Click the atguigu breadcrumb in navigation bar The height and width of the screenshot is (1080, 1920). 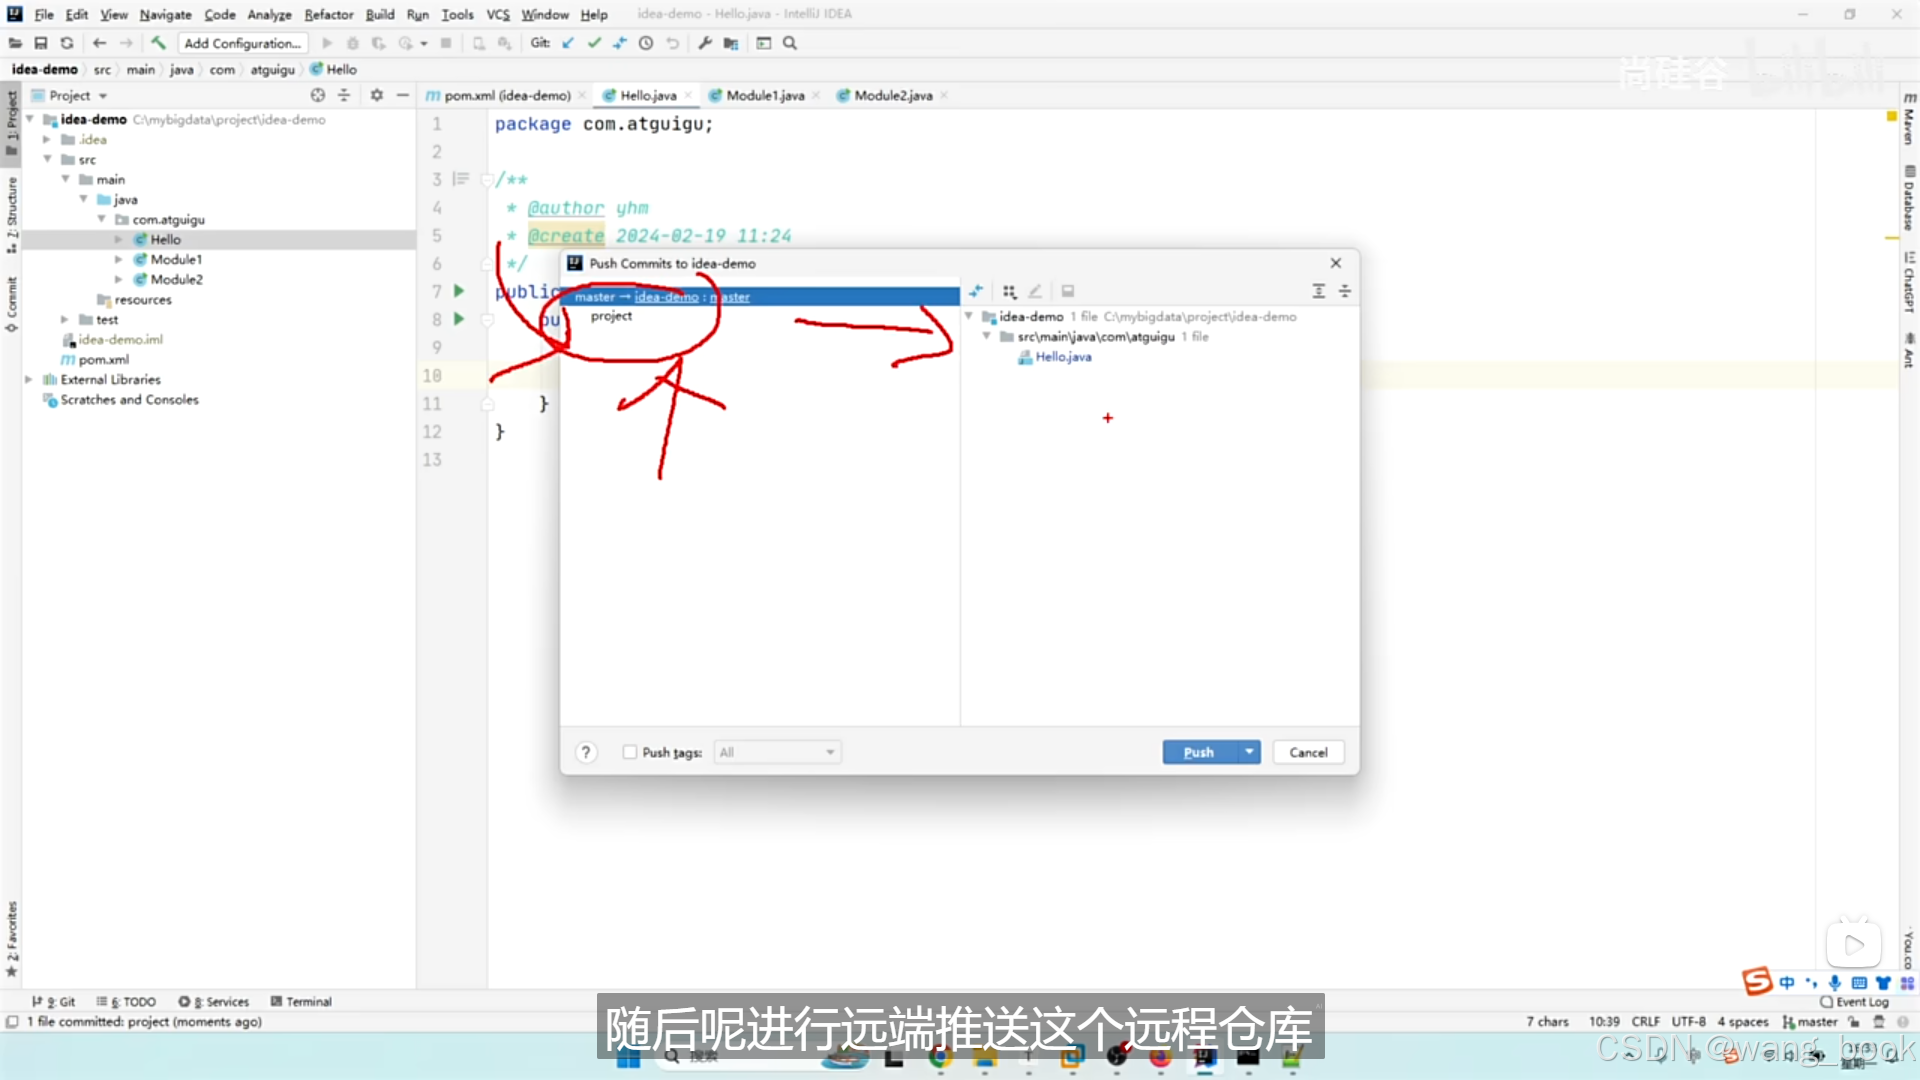(x=272, y=69)
